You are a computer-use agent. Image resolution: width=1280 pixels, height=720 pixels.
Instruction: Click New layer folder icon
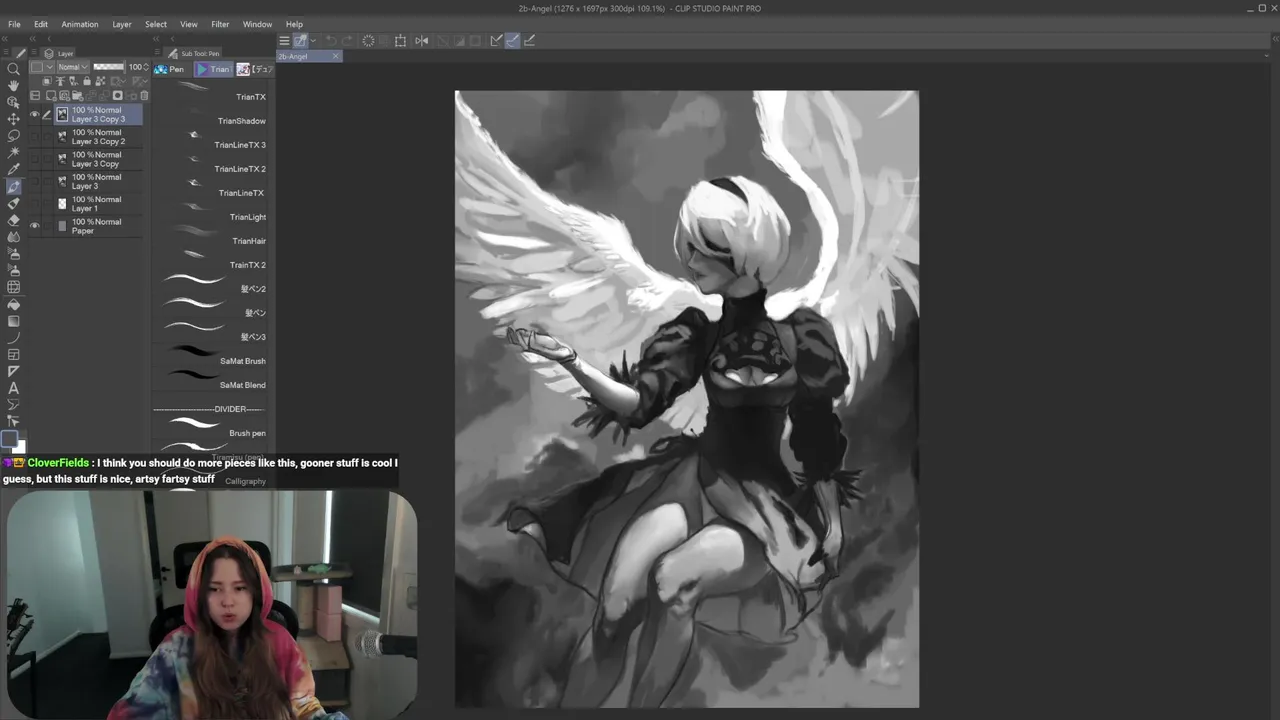point(77,96)
